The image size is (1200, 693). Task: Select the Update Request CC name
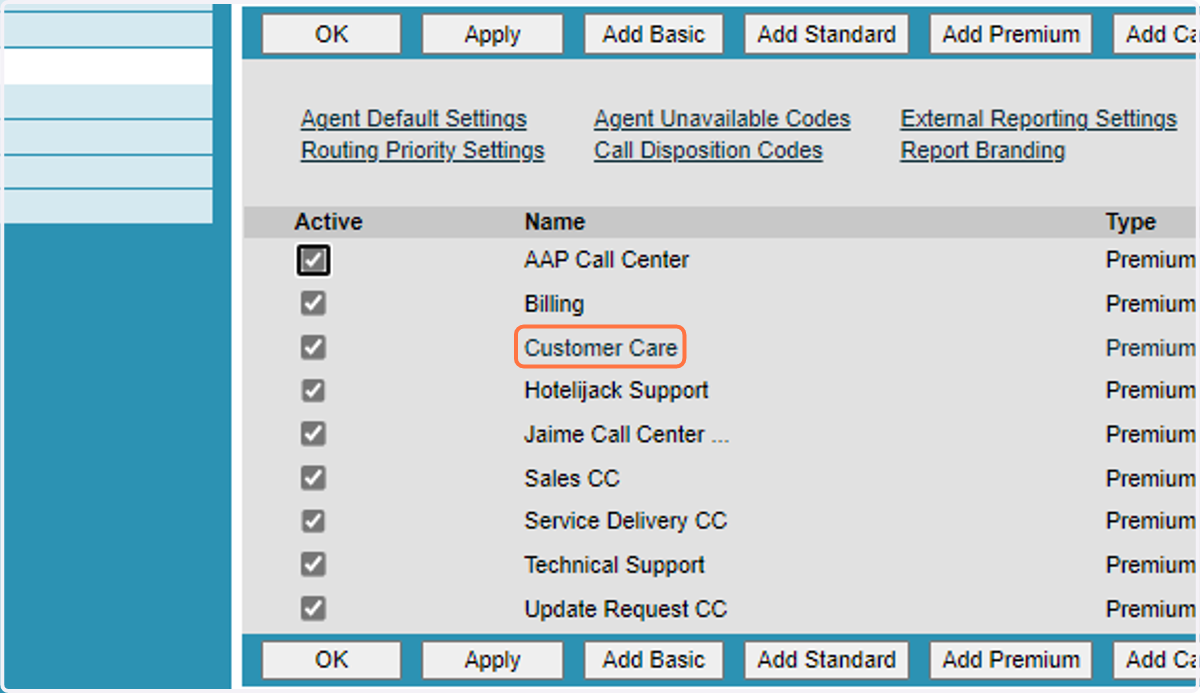tap(625, 609)
